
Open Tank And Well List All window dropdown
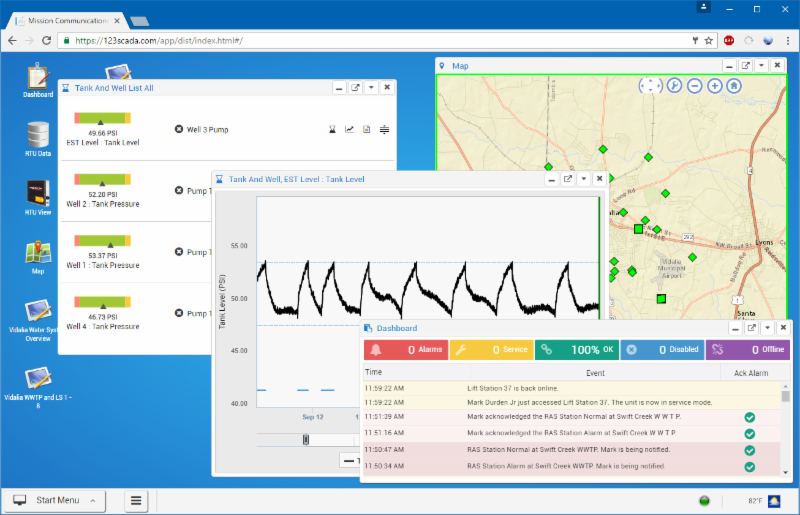pyautogui.click(x=370, y=88)
